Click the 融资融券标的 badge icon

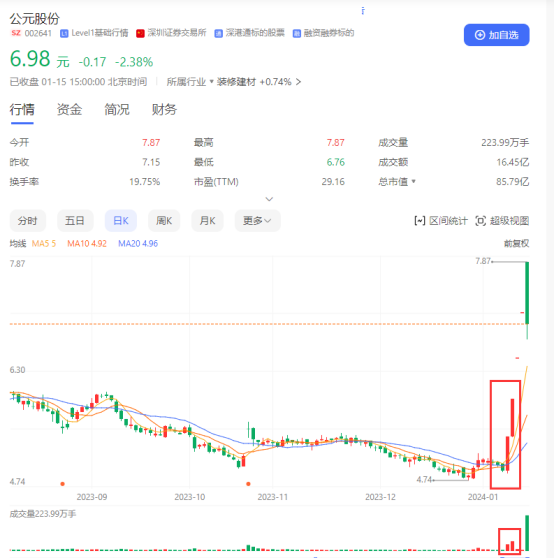[297, 33]
